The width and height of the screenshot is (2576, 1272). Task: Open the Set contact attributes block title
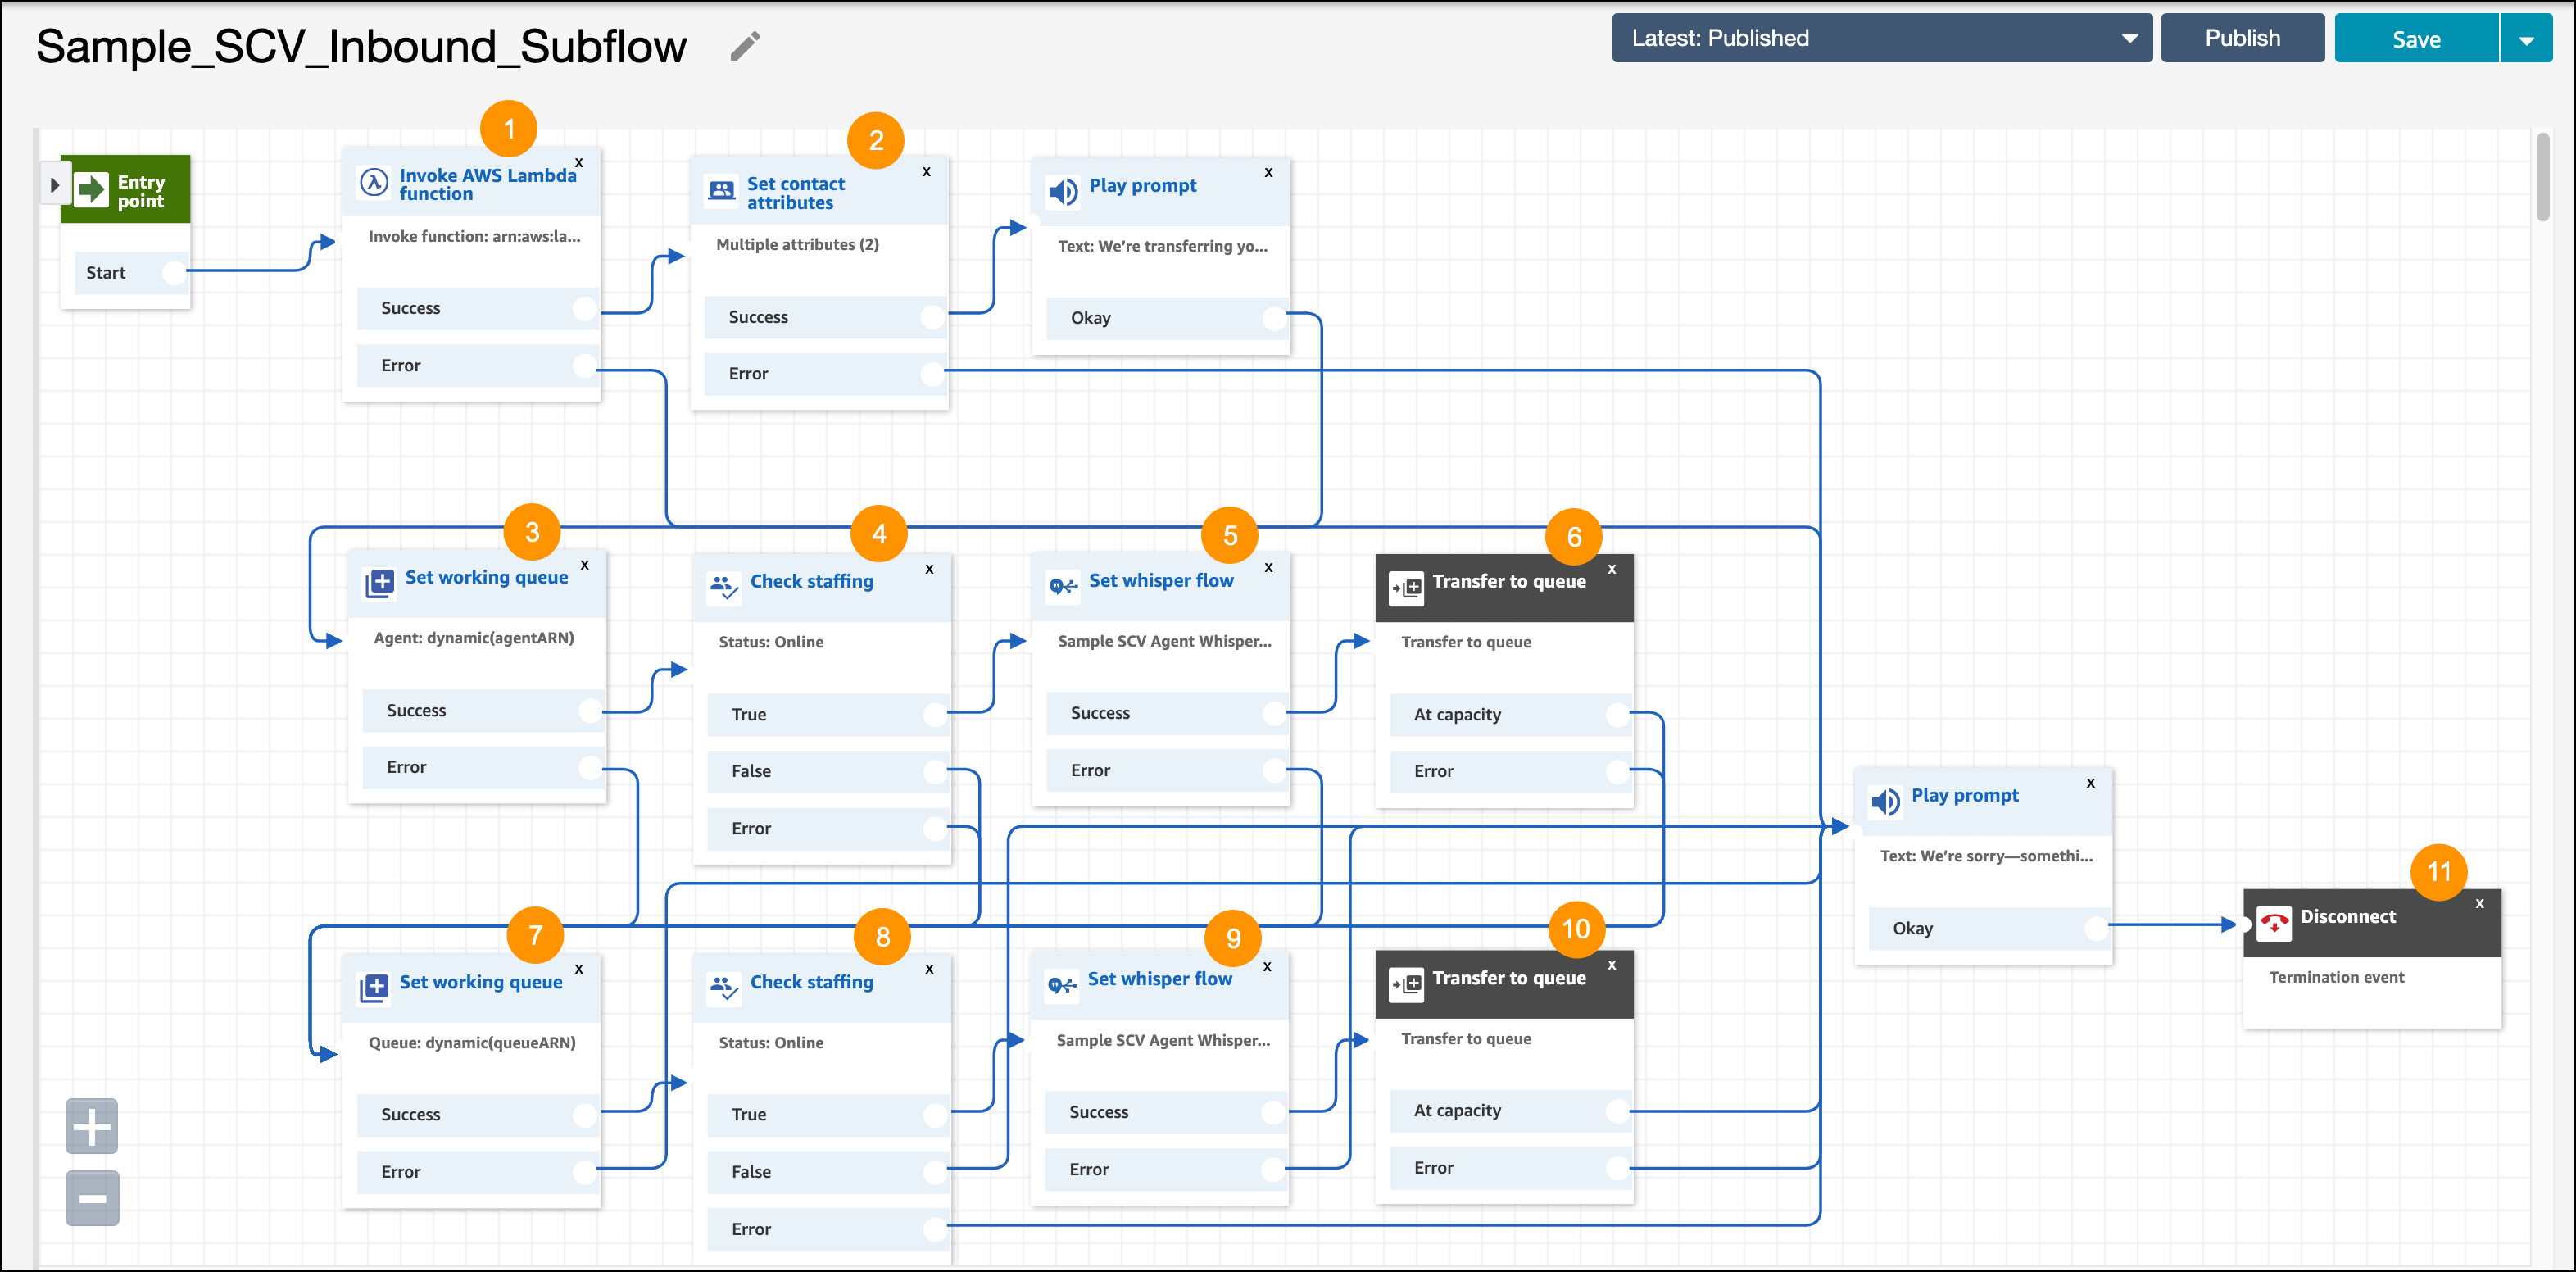pos(796,193)
